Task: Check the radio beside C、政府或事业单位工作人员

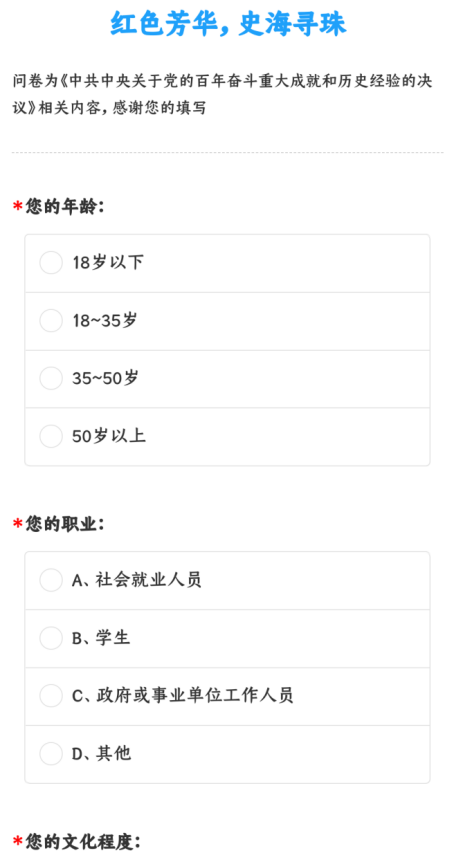Action: tap(51, 695)
